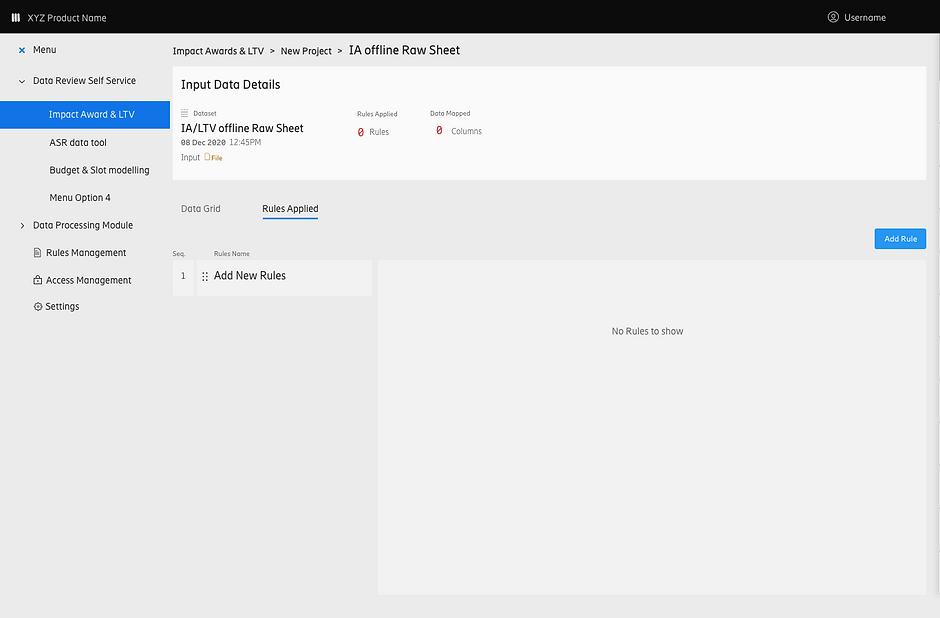This screenshot has width=940, height=618.
Task: Click the 08 Dec 2020 date text
Action: [203, 143]
